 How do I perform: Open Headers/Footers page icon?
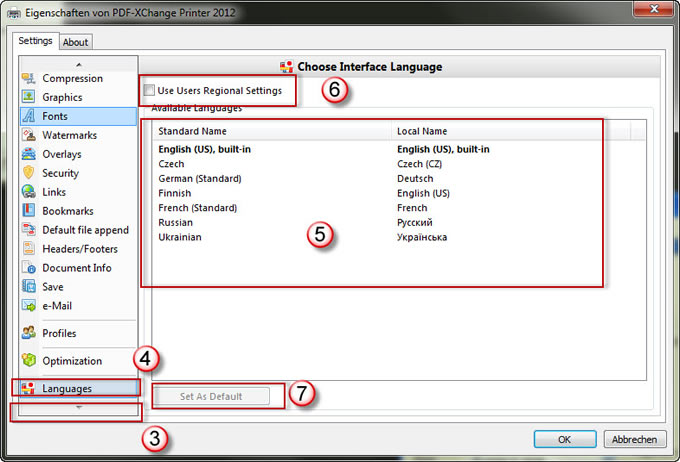(x=29, y=249)
